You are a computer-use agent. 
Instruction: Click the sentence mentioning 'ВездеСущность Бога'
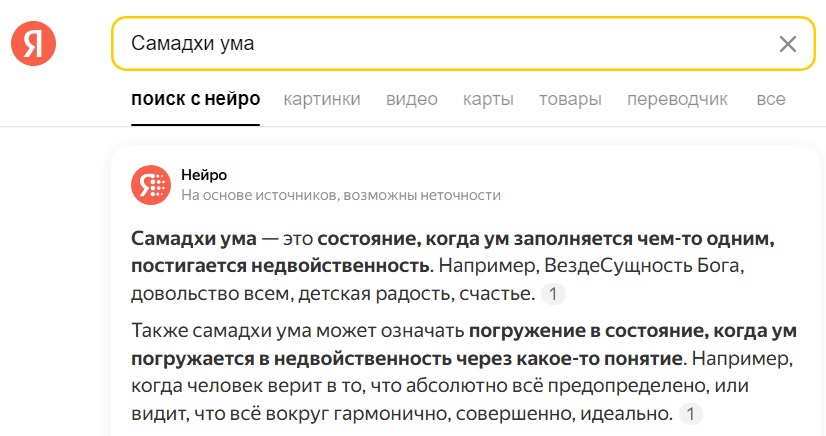(591, 266)
